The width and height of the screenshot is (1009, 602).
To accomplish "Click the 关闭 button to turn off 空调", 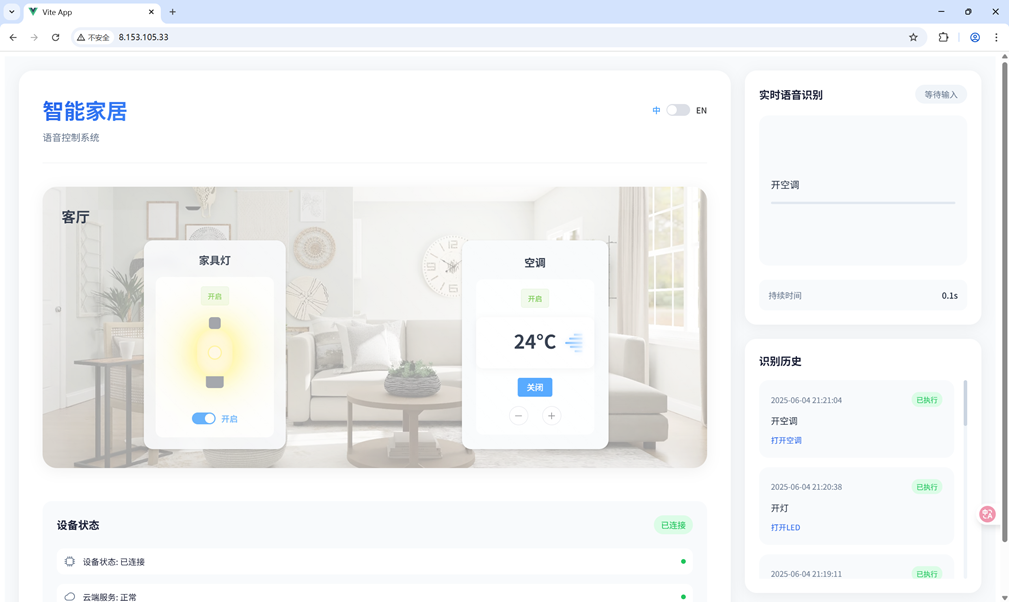I will 535,387.
